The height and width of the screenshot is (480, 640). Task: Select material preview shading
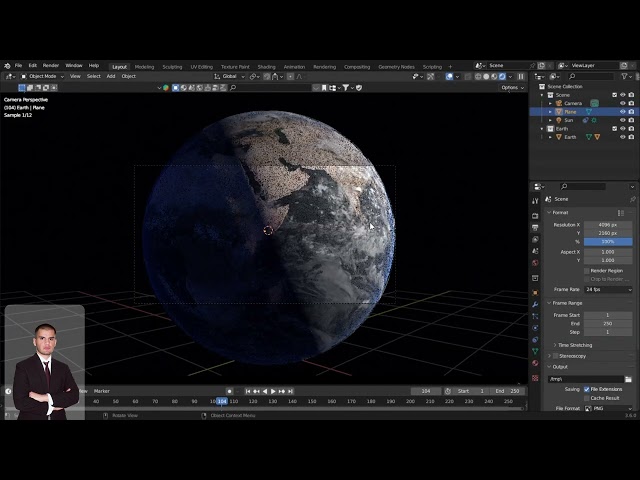[494, 76]
